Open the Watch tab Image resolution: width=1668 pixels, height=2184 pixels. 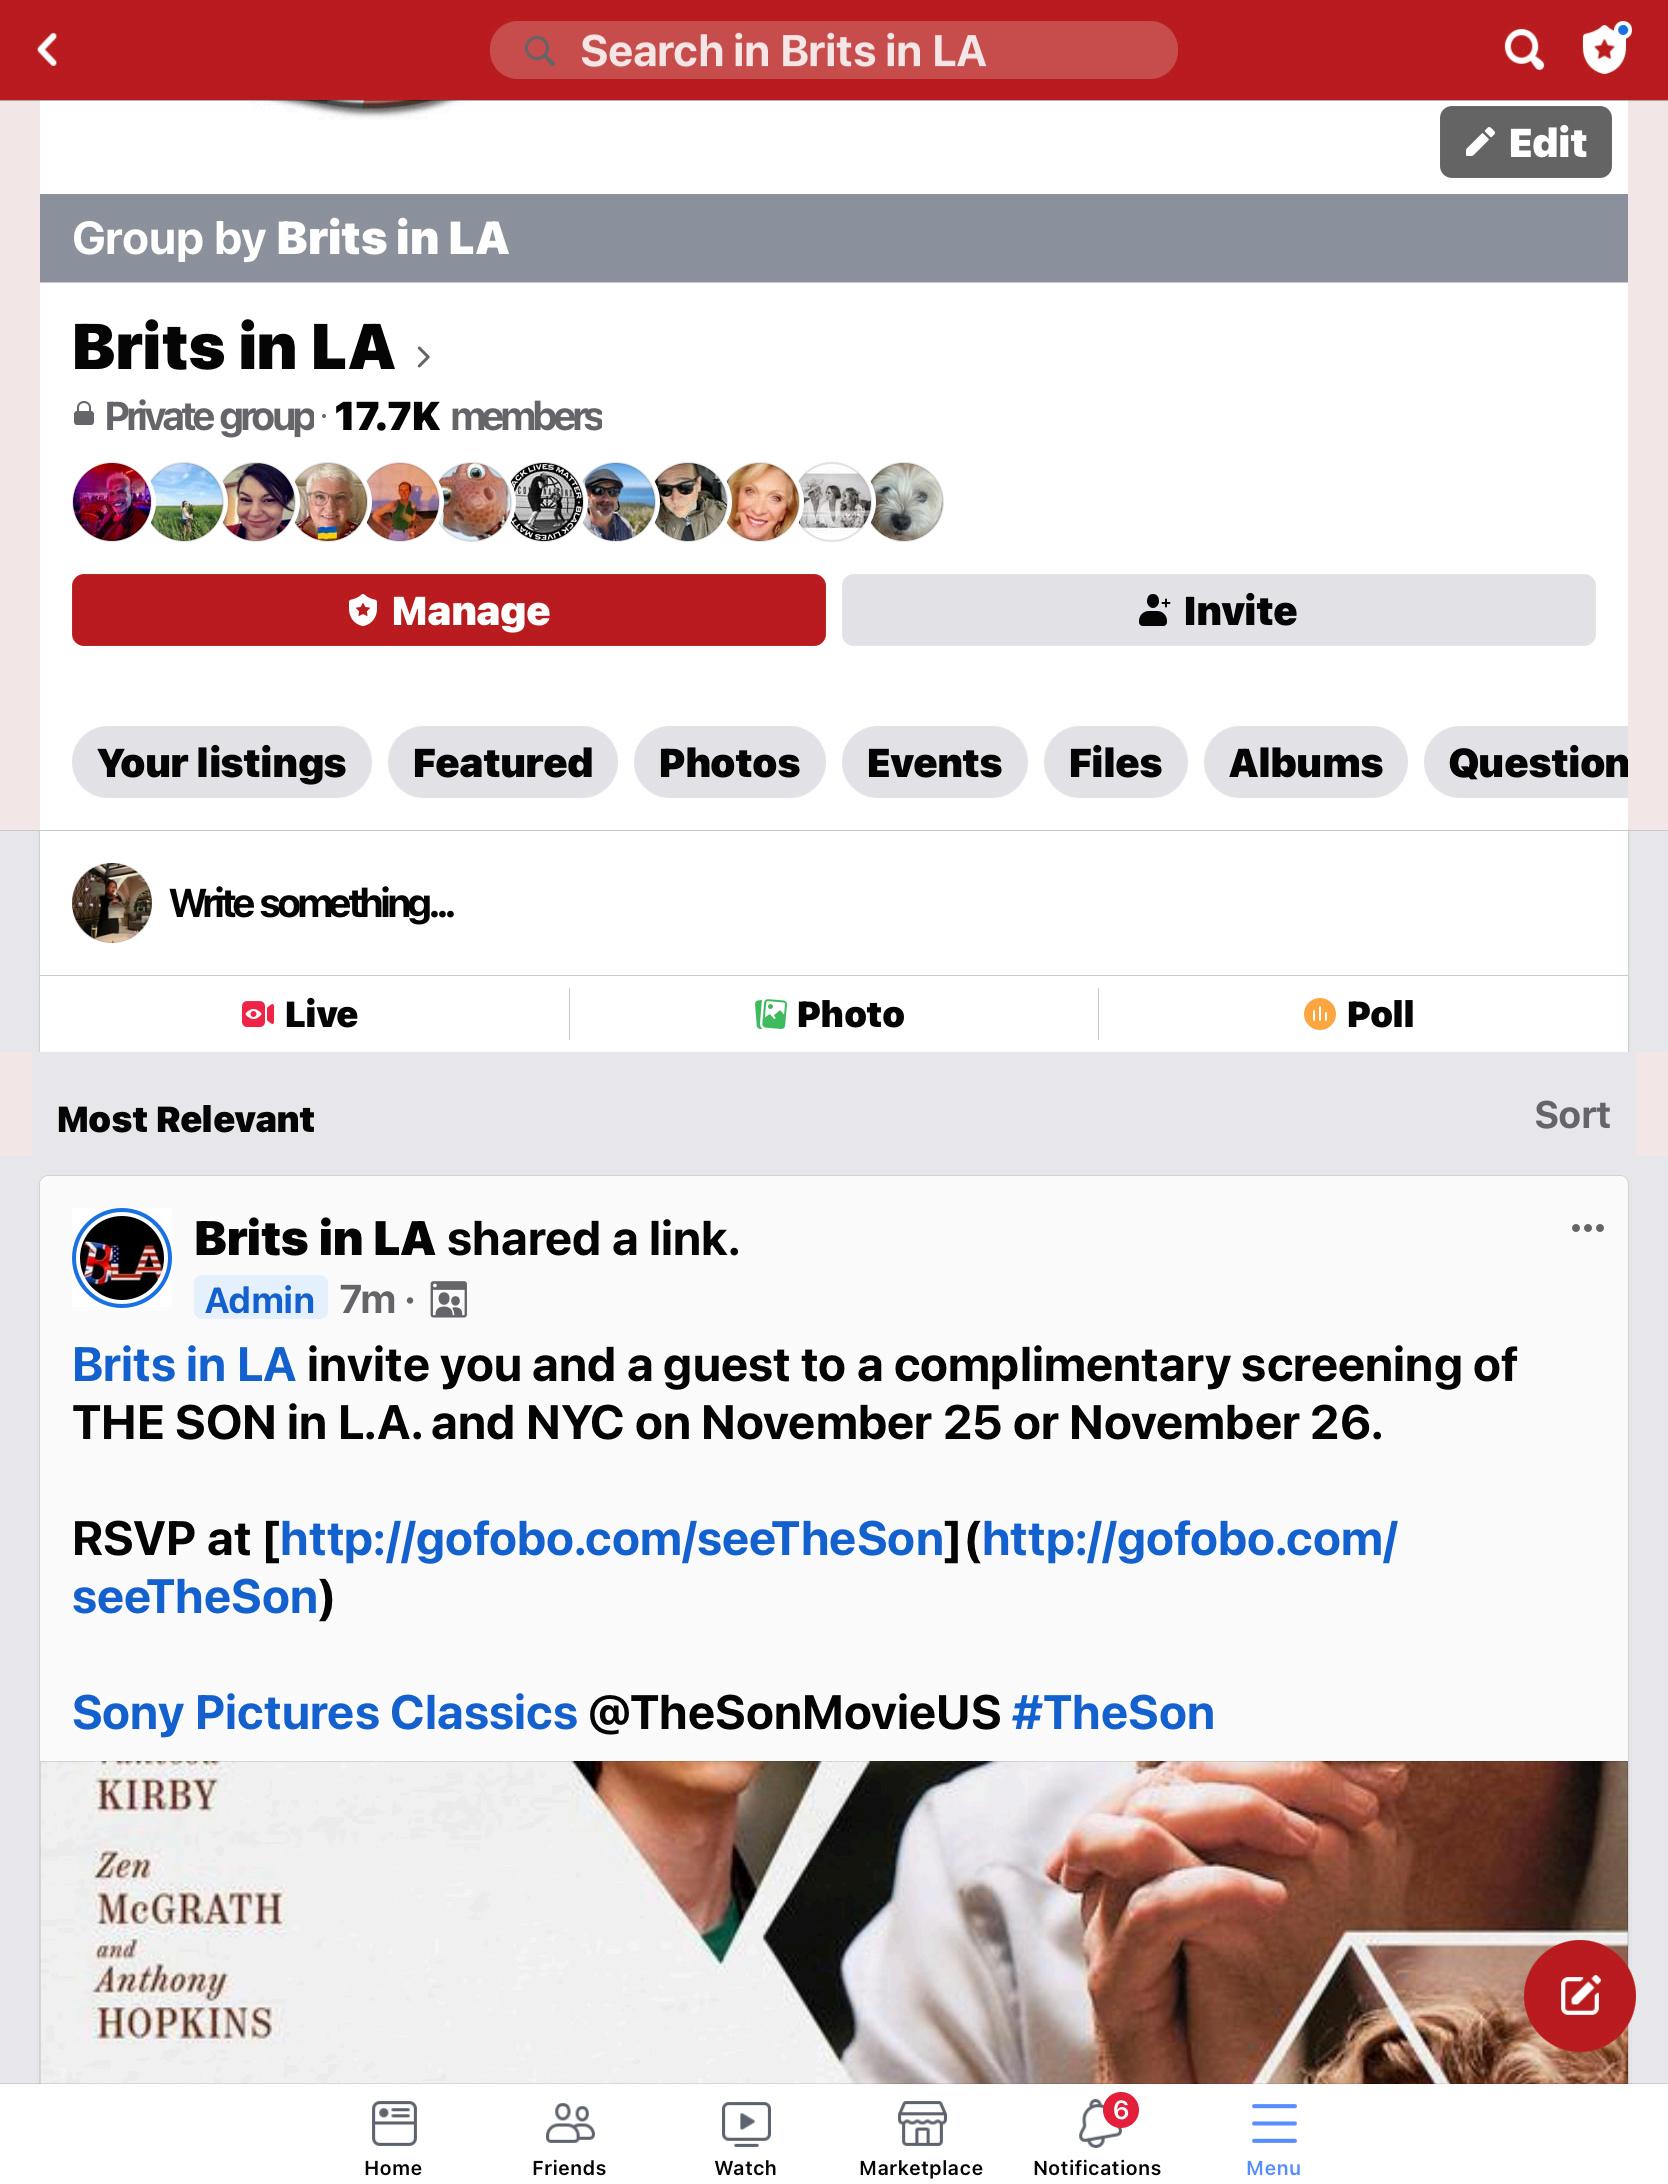745,2136
